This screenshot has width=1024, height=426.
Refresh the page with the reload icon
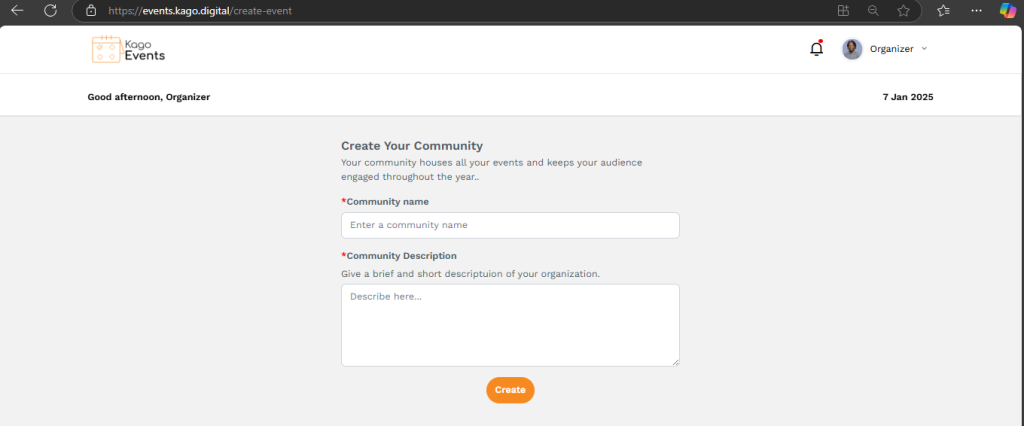[x=50, y=10]
